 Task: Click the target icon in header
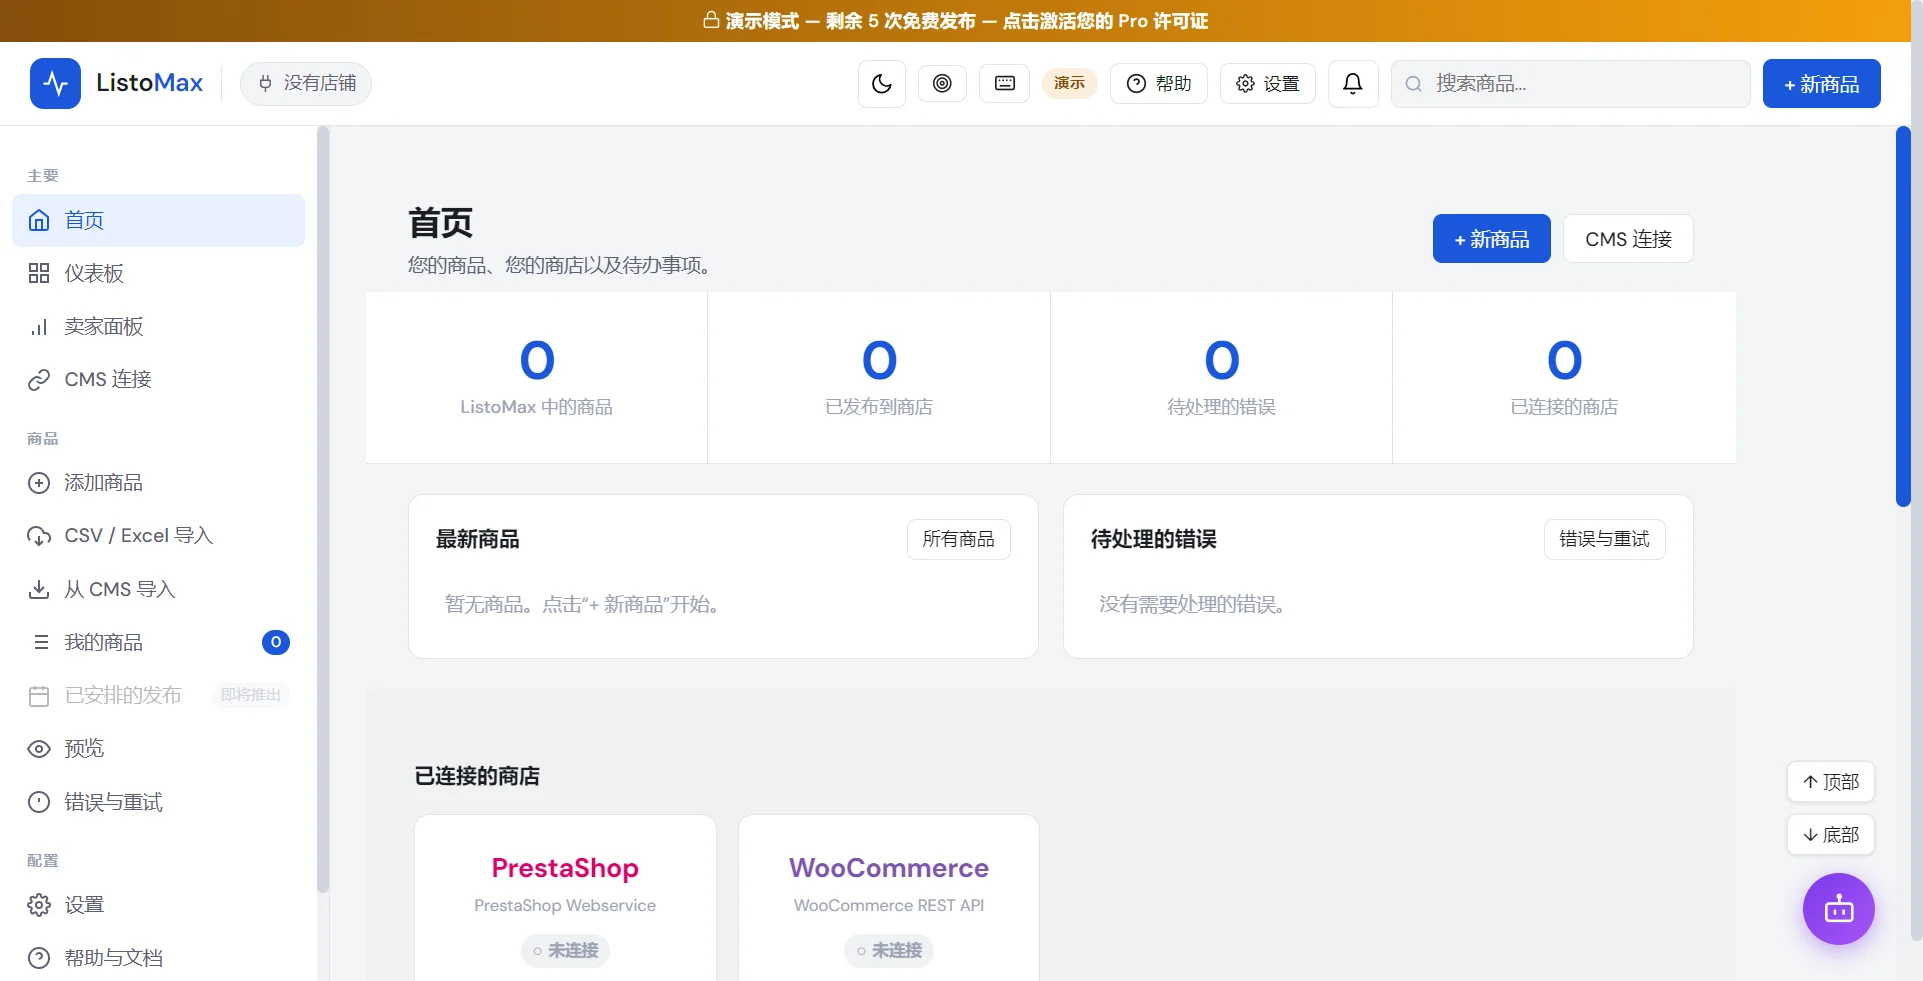(942, 84)
